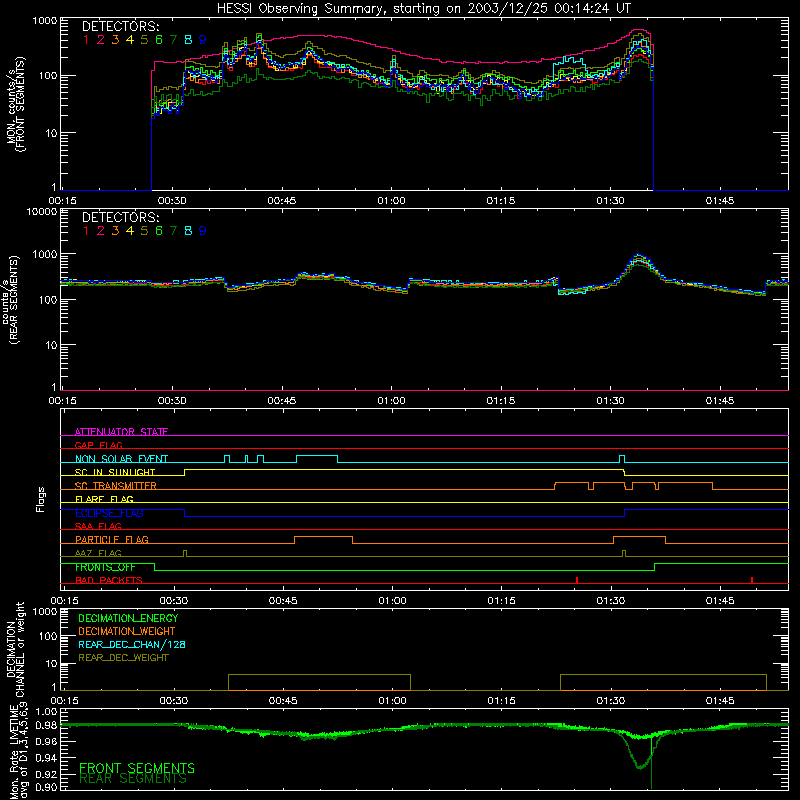Click the AAZ_FLAG pulse near 00:32
The height and width of the screenshot is (800, 800).
(x=185, y=554)
